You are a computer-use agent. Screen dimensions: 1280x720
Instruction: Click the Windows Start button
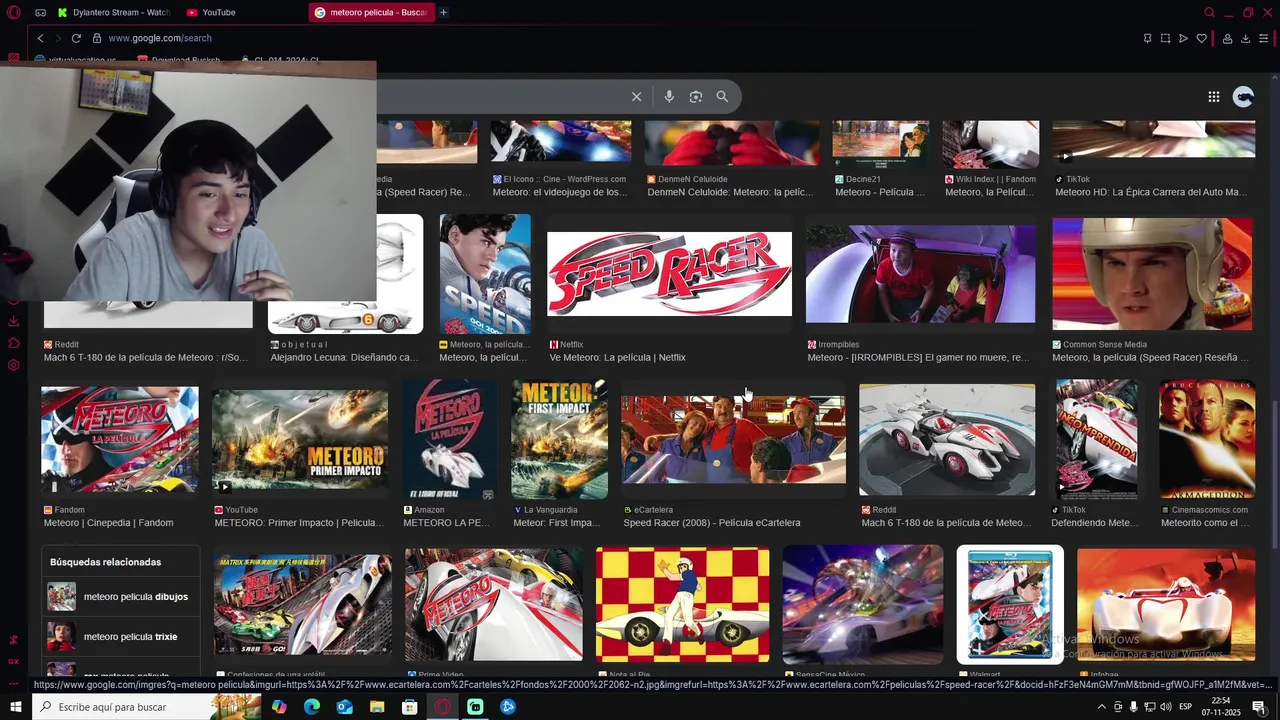coord(16,707)
